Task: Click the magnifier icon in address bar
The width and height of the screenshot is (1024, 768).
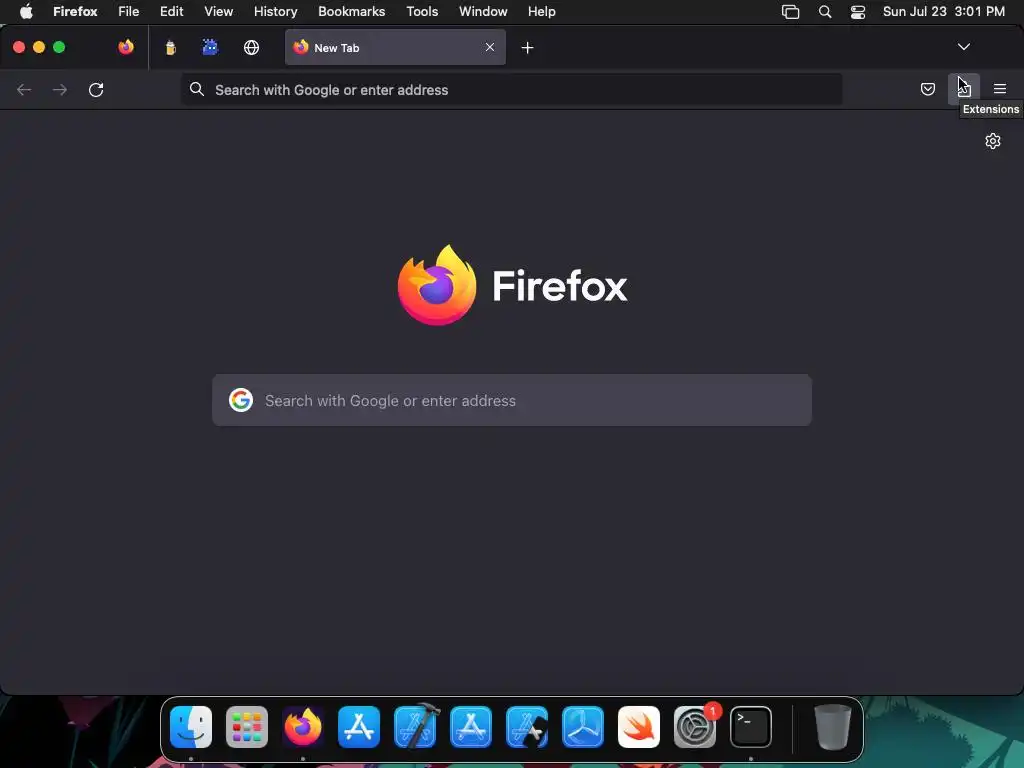Action: coord(197,89)
